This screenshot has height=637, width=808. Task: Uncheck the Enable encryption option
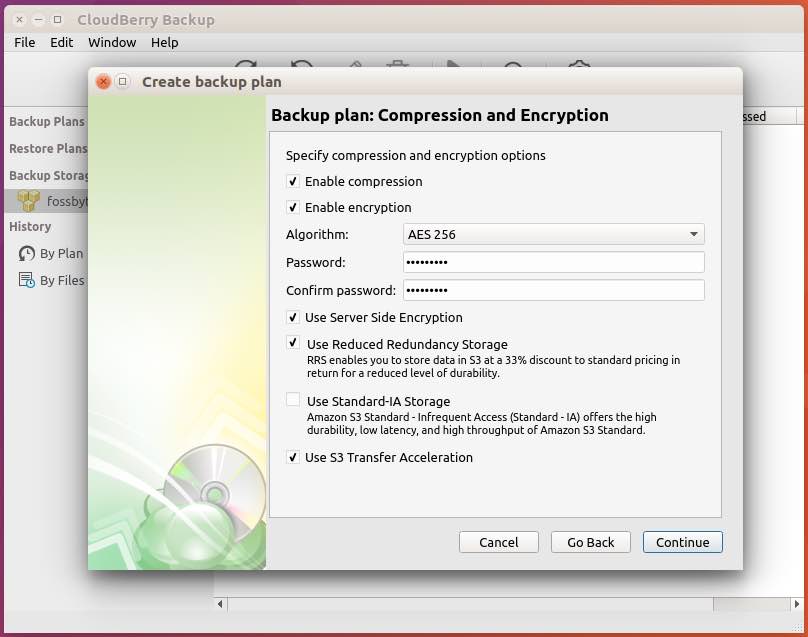click(293, 207)
